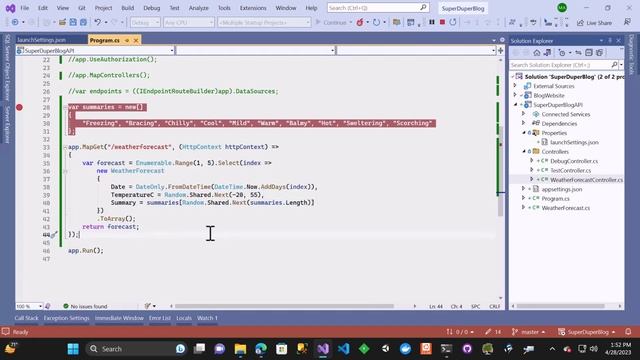Switch to the launchSettings.json tab
640x360 pixels.
coord(41,40)
